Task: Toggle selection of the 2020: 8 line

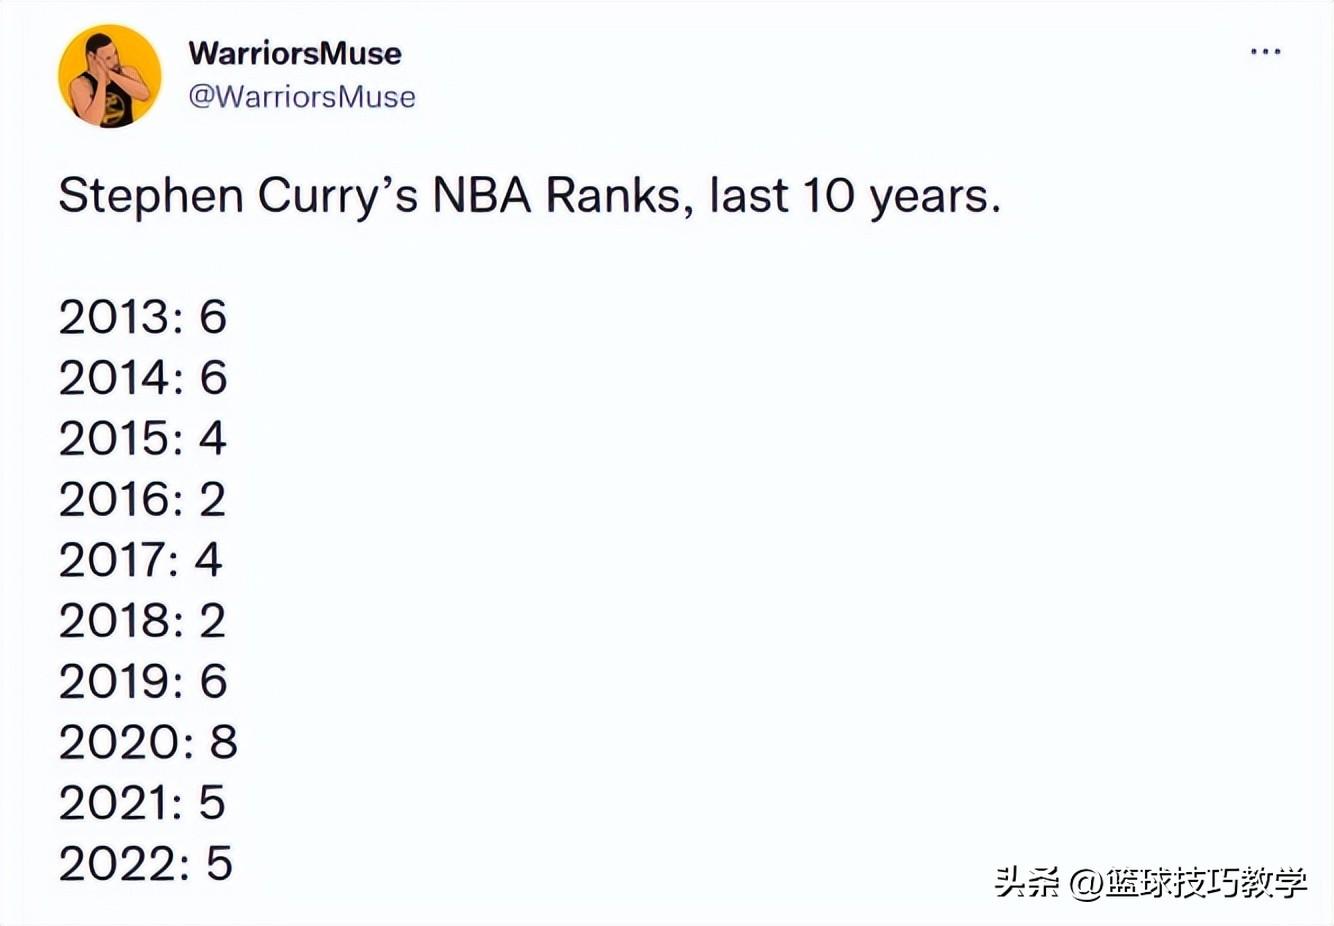Action: point(147,742)
